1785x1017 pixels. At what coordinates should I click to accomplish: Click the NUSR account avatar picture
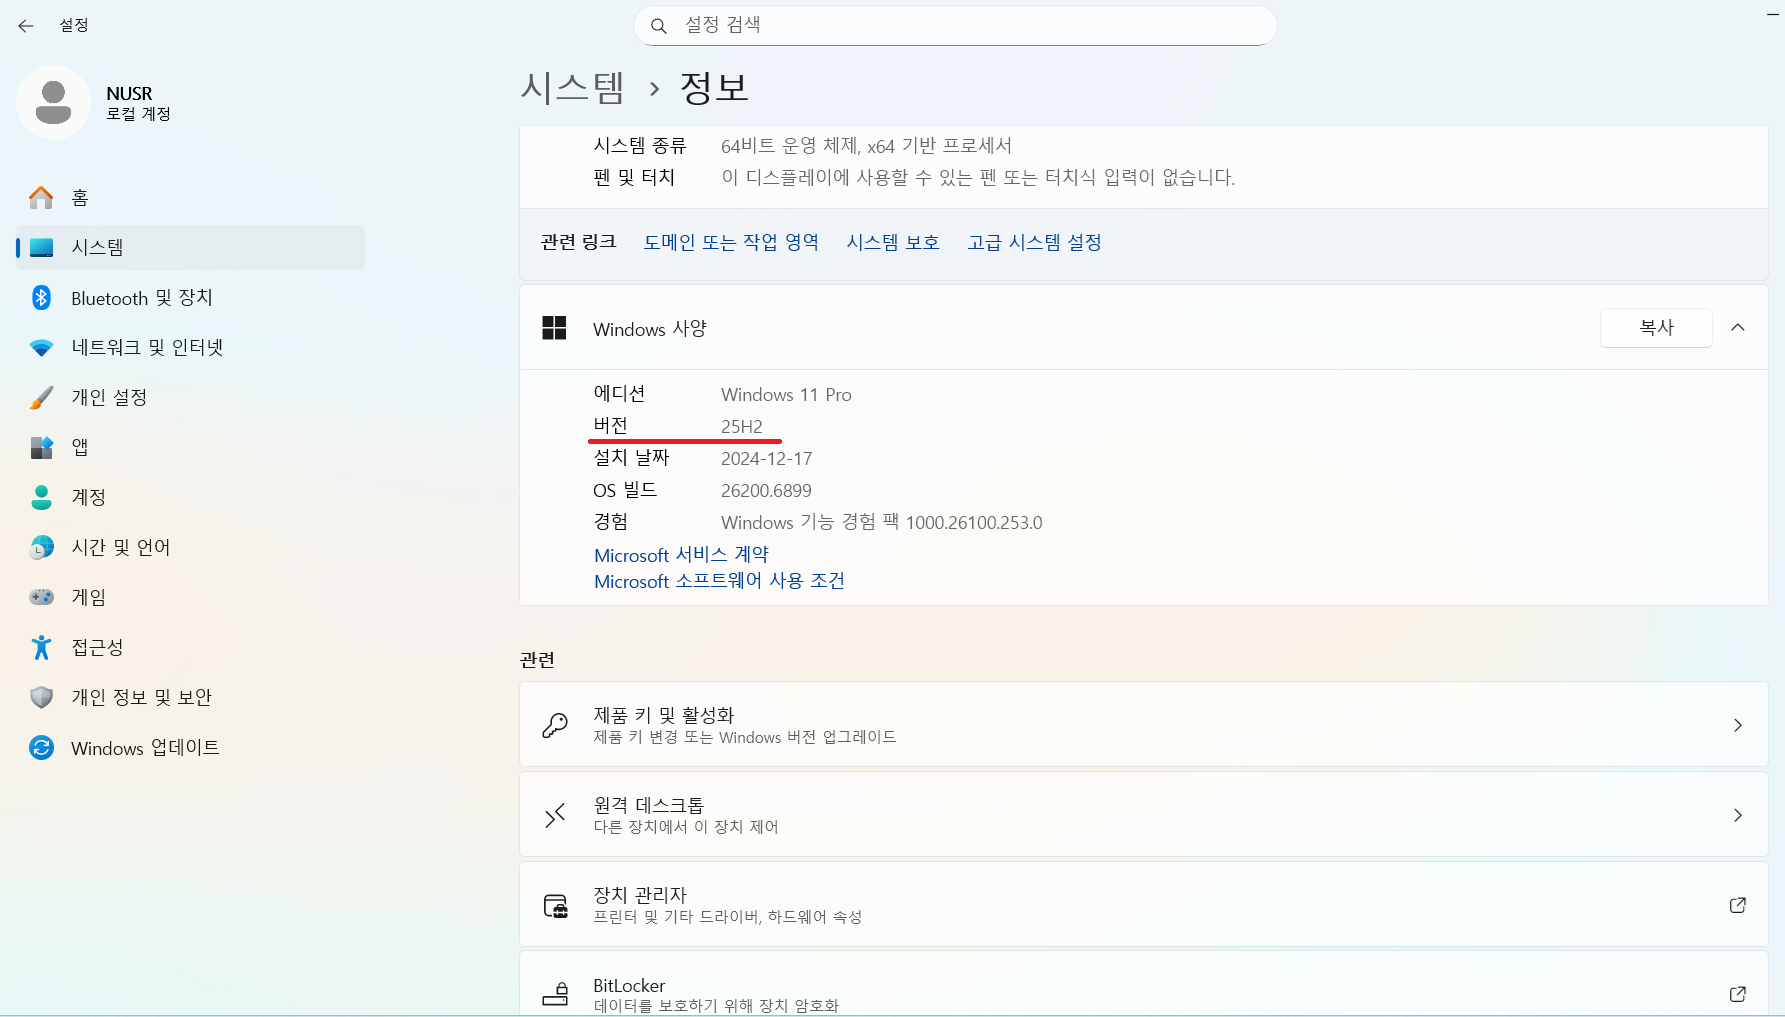pyautogui.click(x=53, y=103)
